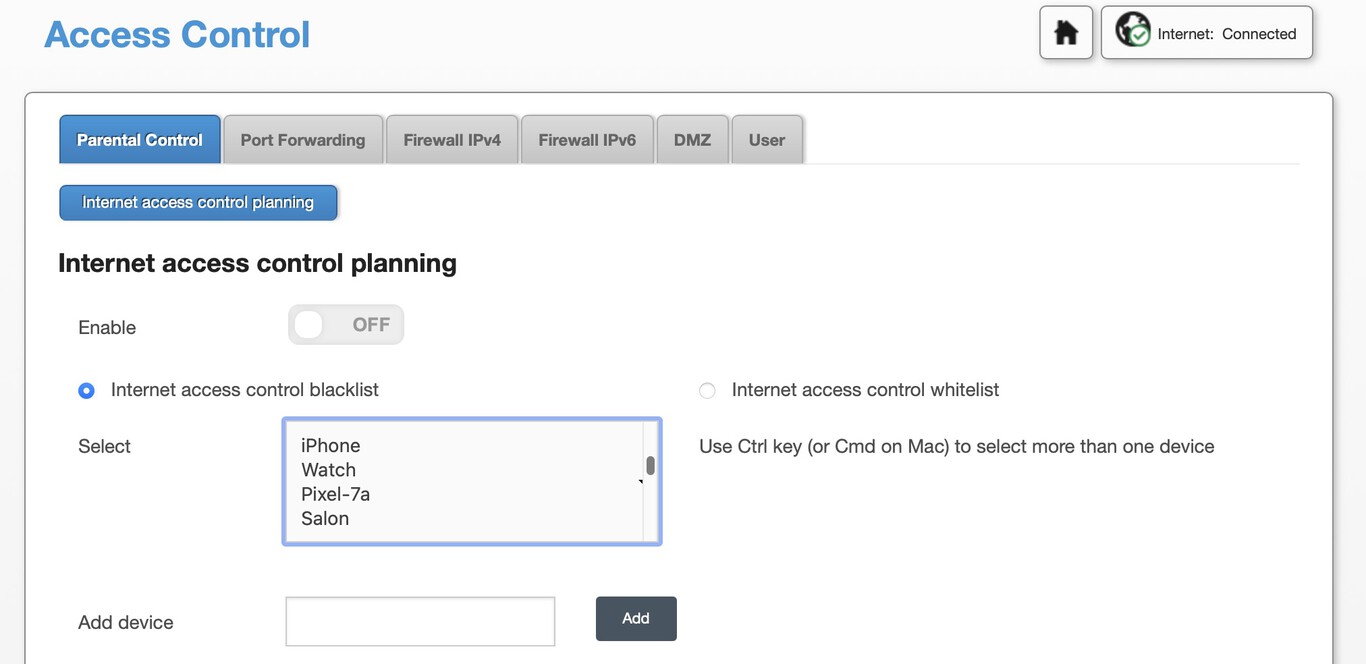Viewport: 1366px width, 664px height.
Task: Open the Firewall IPv6 tab
Action: [x=587, y=140]
